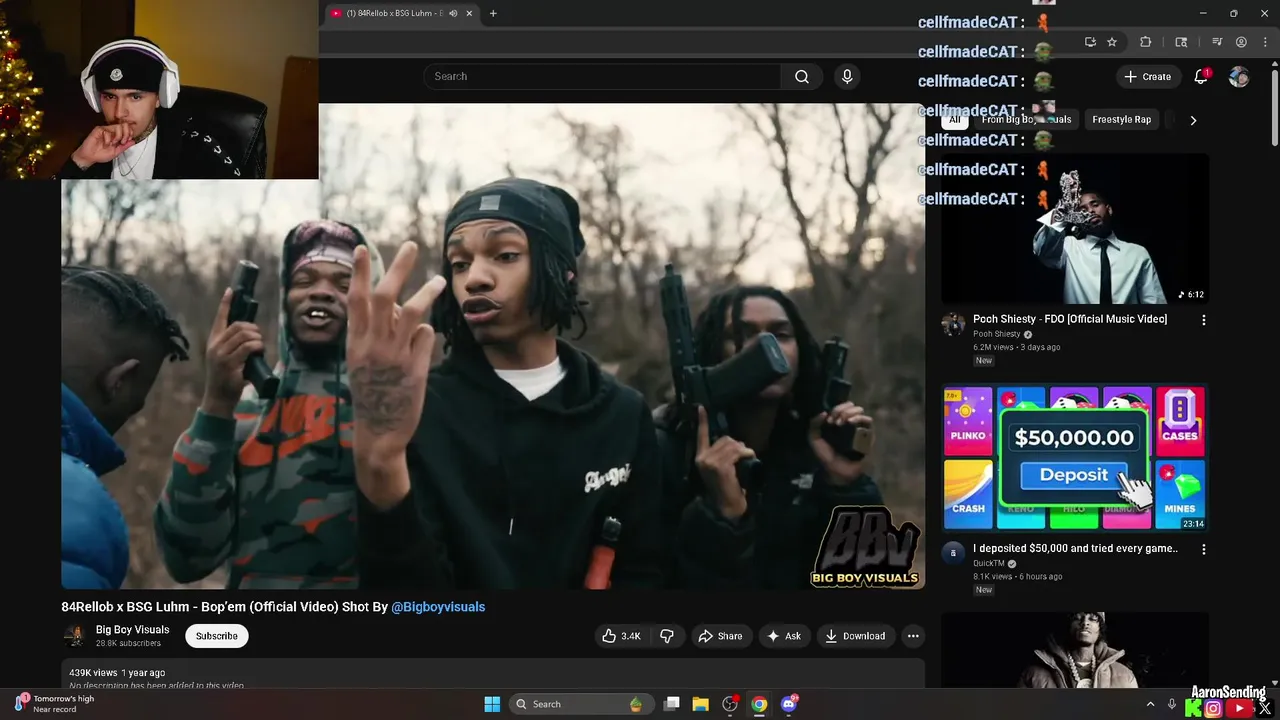Open the @Bigboyvisuals link in title
The height and width of the screenshot is (720, 1280).
438,607
